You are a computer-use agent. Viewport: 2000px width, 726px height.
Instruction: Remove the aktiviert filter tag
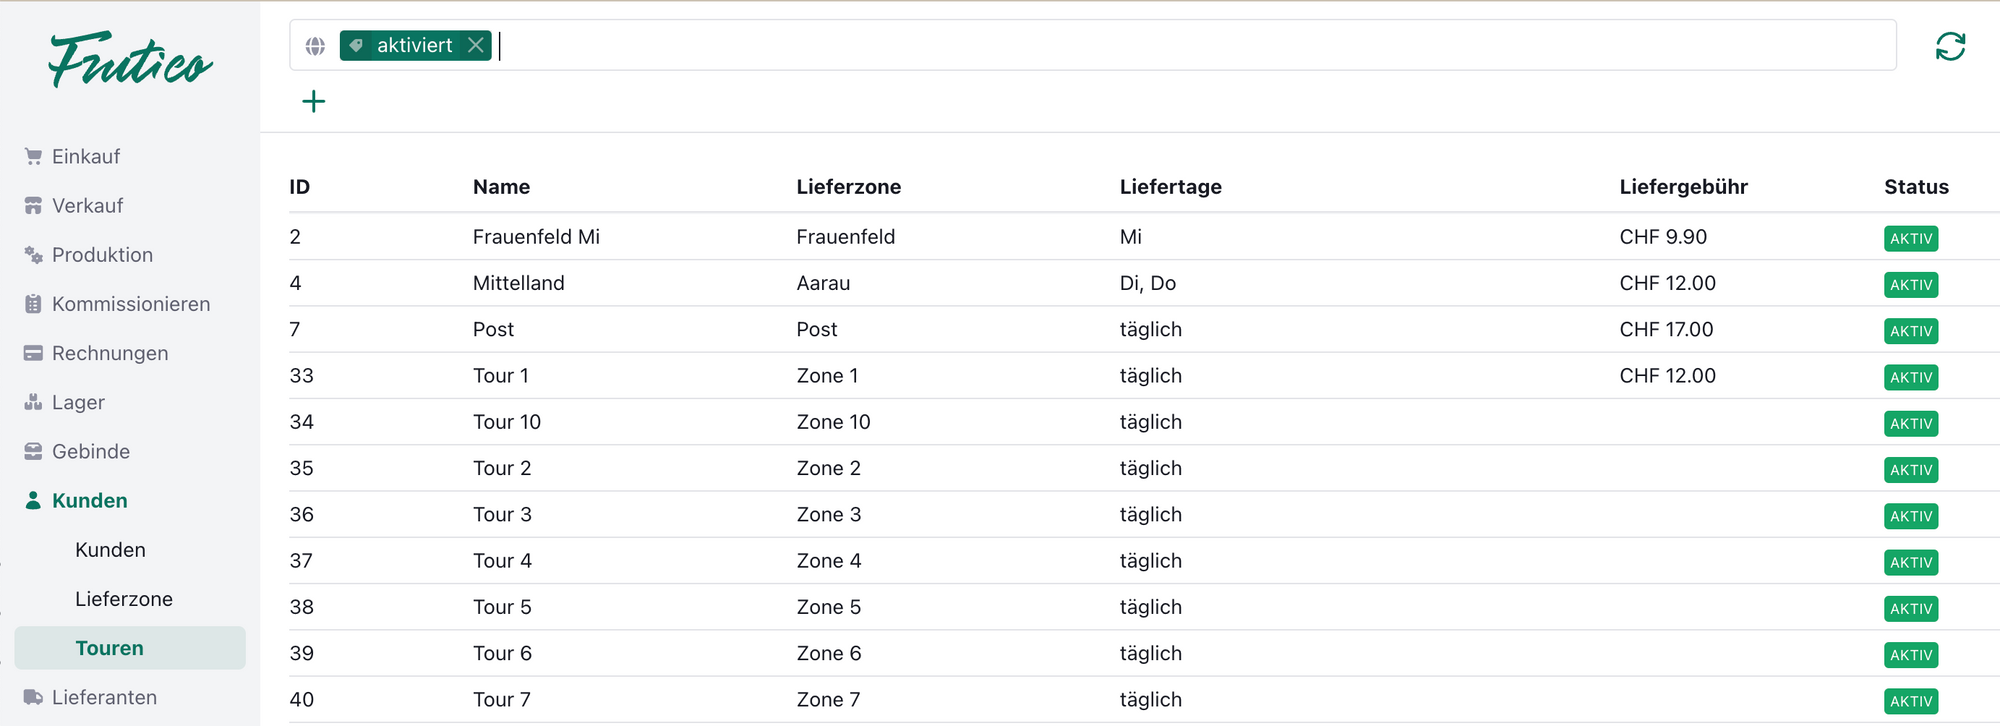coord(476,45)
